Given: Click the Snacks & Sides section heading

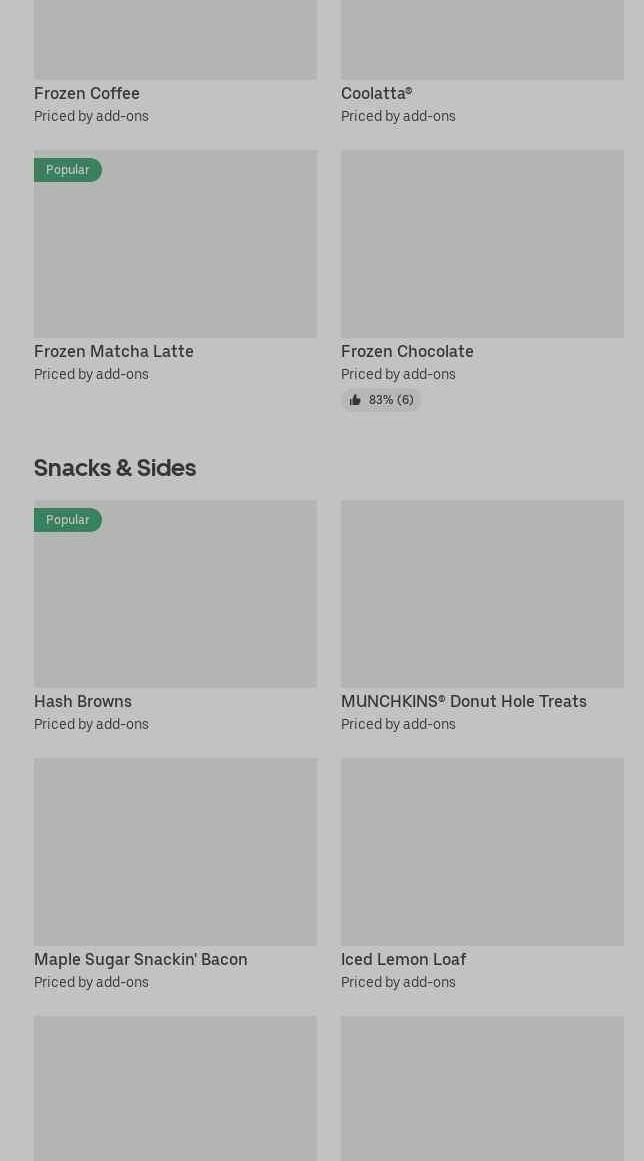Looking at the screenshot, I should point(115,467).
